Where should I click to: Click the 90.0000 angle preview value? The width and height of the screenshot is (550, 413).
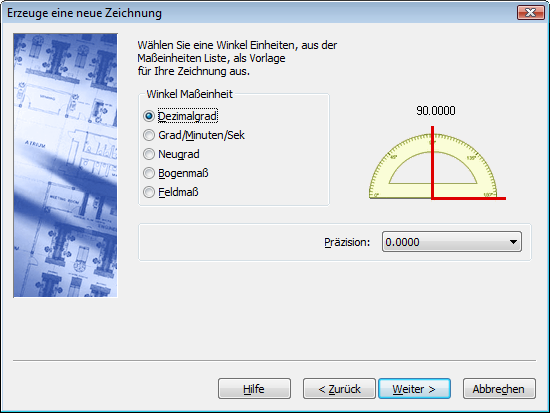coord(436,111)
